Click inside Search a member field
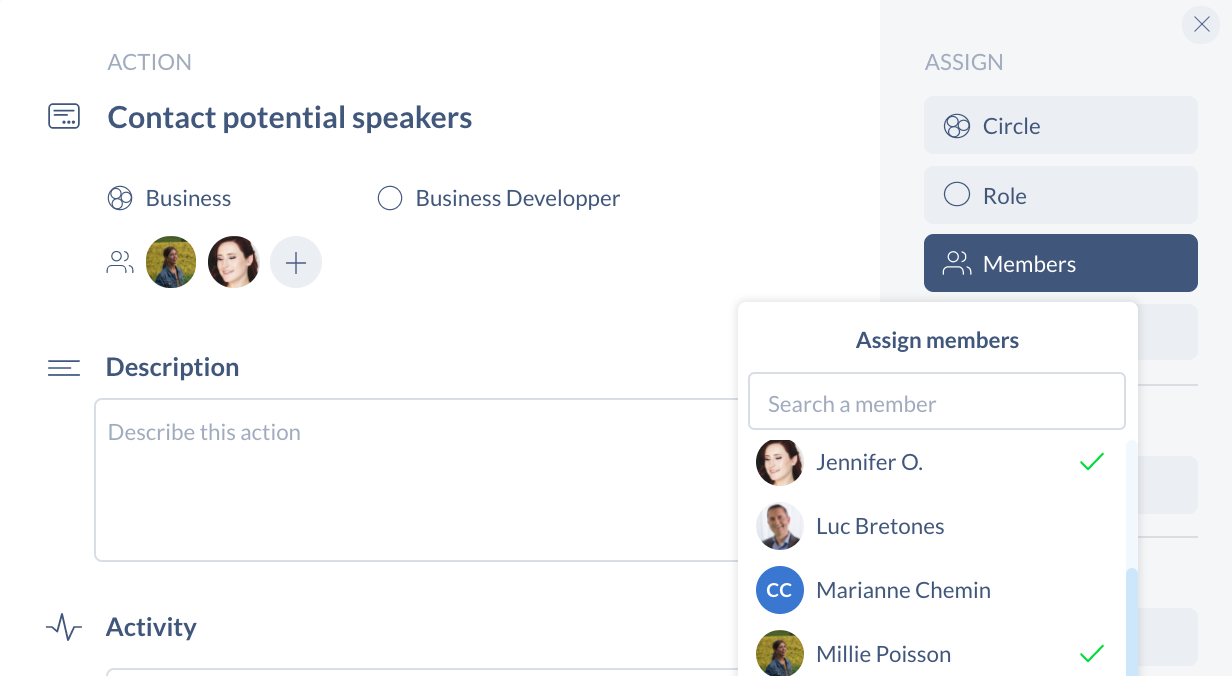This screenshot has width=1232, height=676. point(937,402)
